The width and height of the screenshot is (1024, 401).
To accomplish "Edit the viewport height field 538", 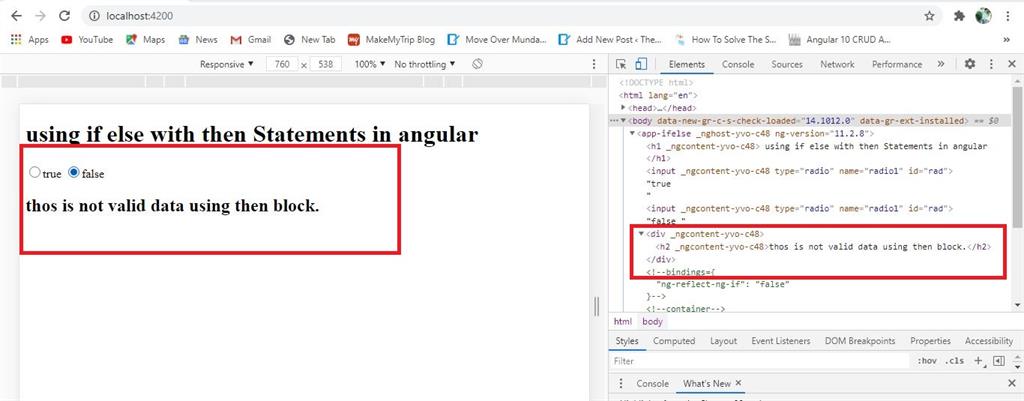I will [x=326, y=64].
